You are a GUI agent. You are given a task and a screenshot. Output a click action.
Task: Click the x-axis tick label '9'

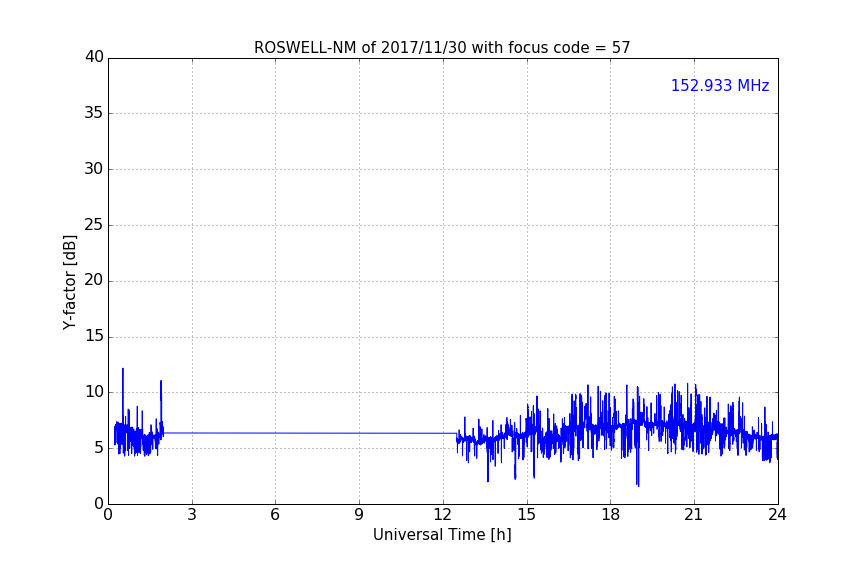[359, 515]
